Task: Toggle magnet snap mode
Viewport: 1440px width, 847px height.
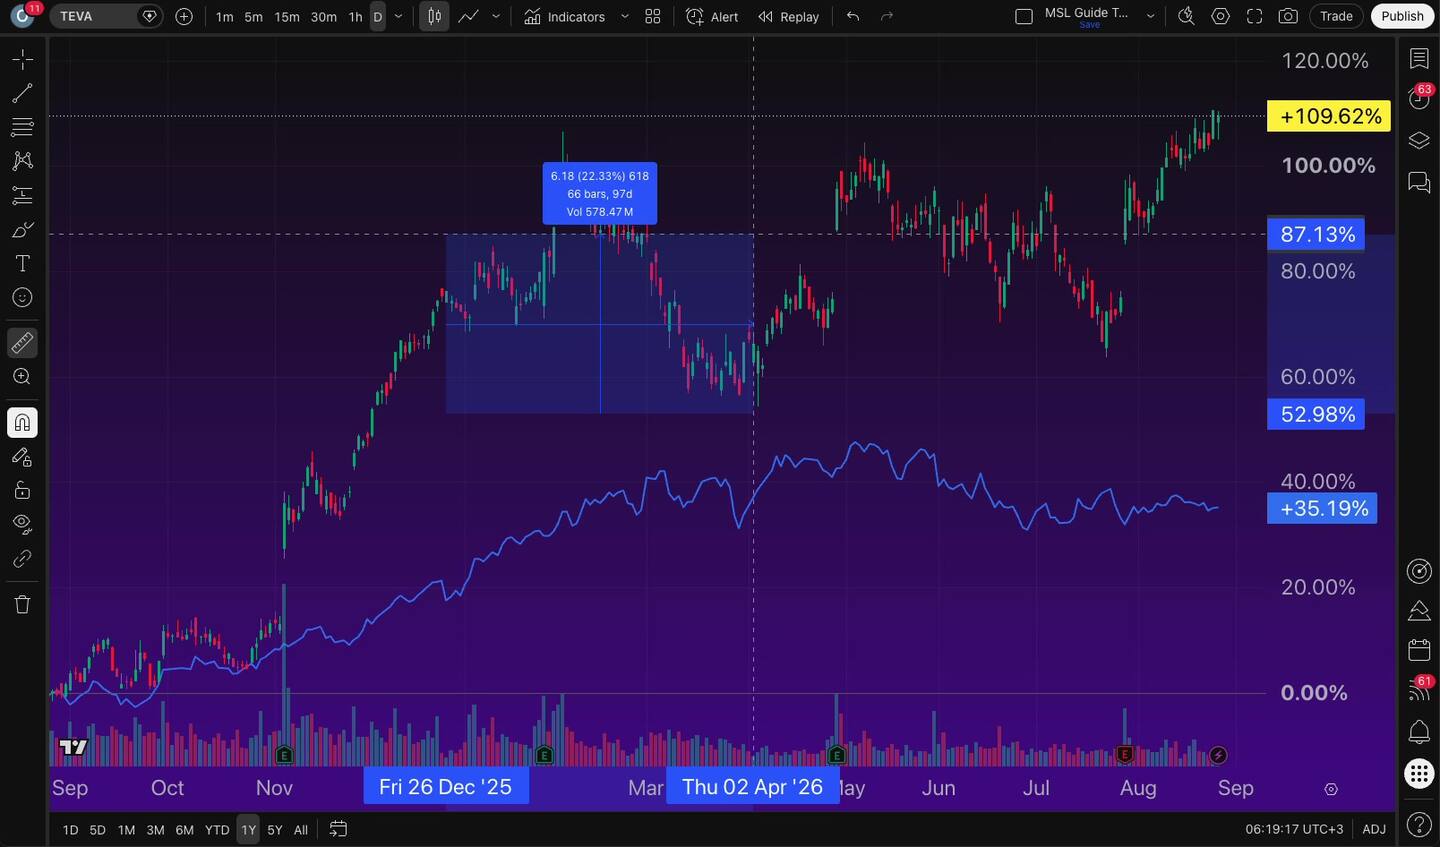Action: (x=22, y=423)
